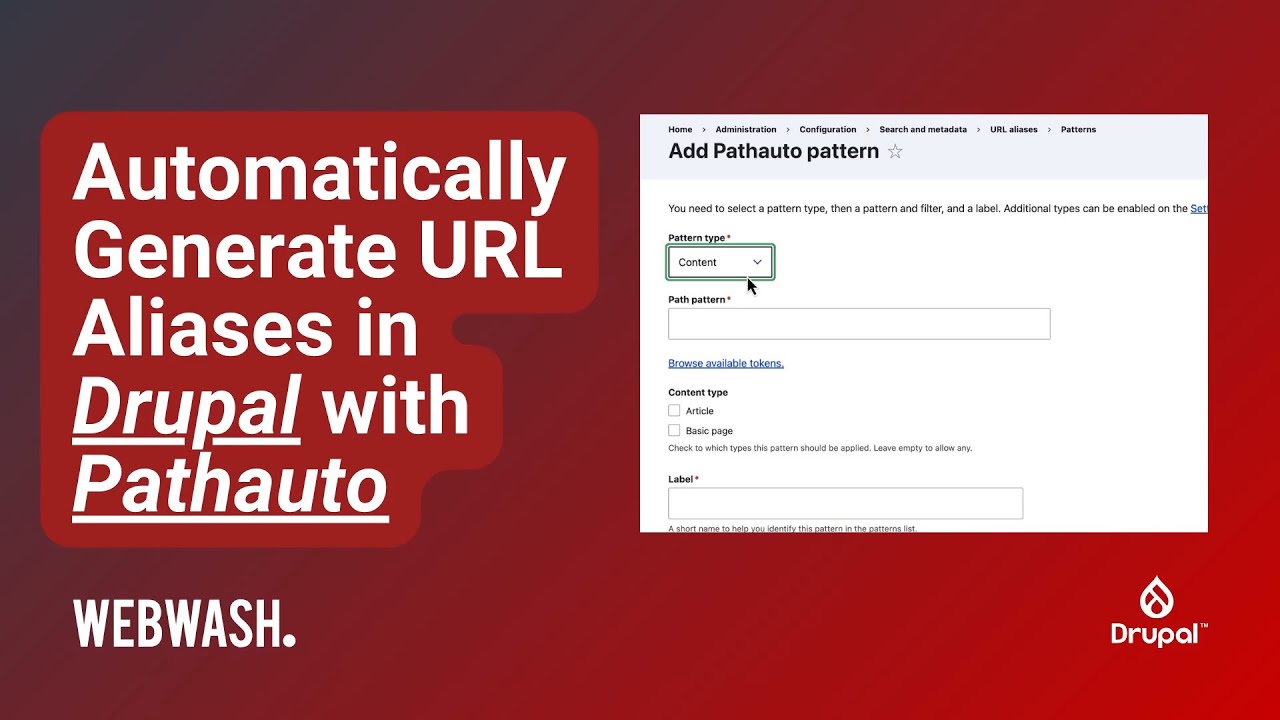Viewport: 1280px width, 720px height.
Task: Click the Content type section label
Action: pos(698,393)
